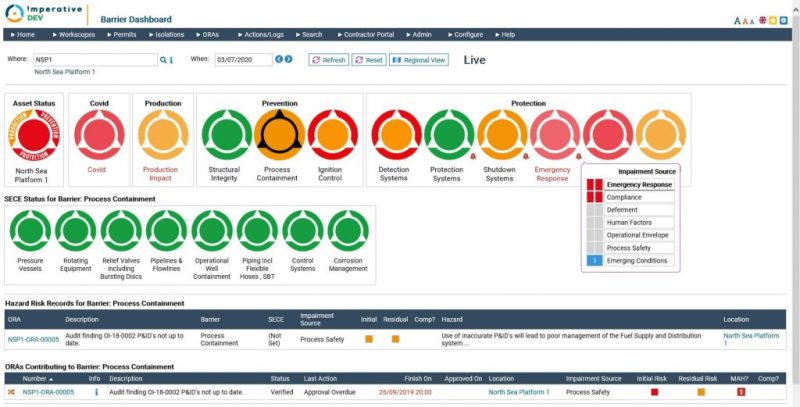Image resolution: width=800 pixels, height=407 pixels.
Task: Click the info icon in the ORA row
Action: [x=96, y=392]
